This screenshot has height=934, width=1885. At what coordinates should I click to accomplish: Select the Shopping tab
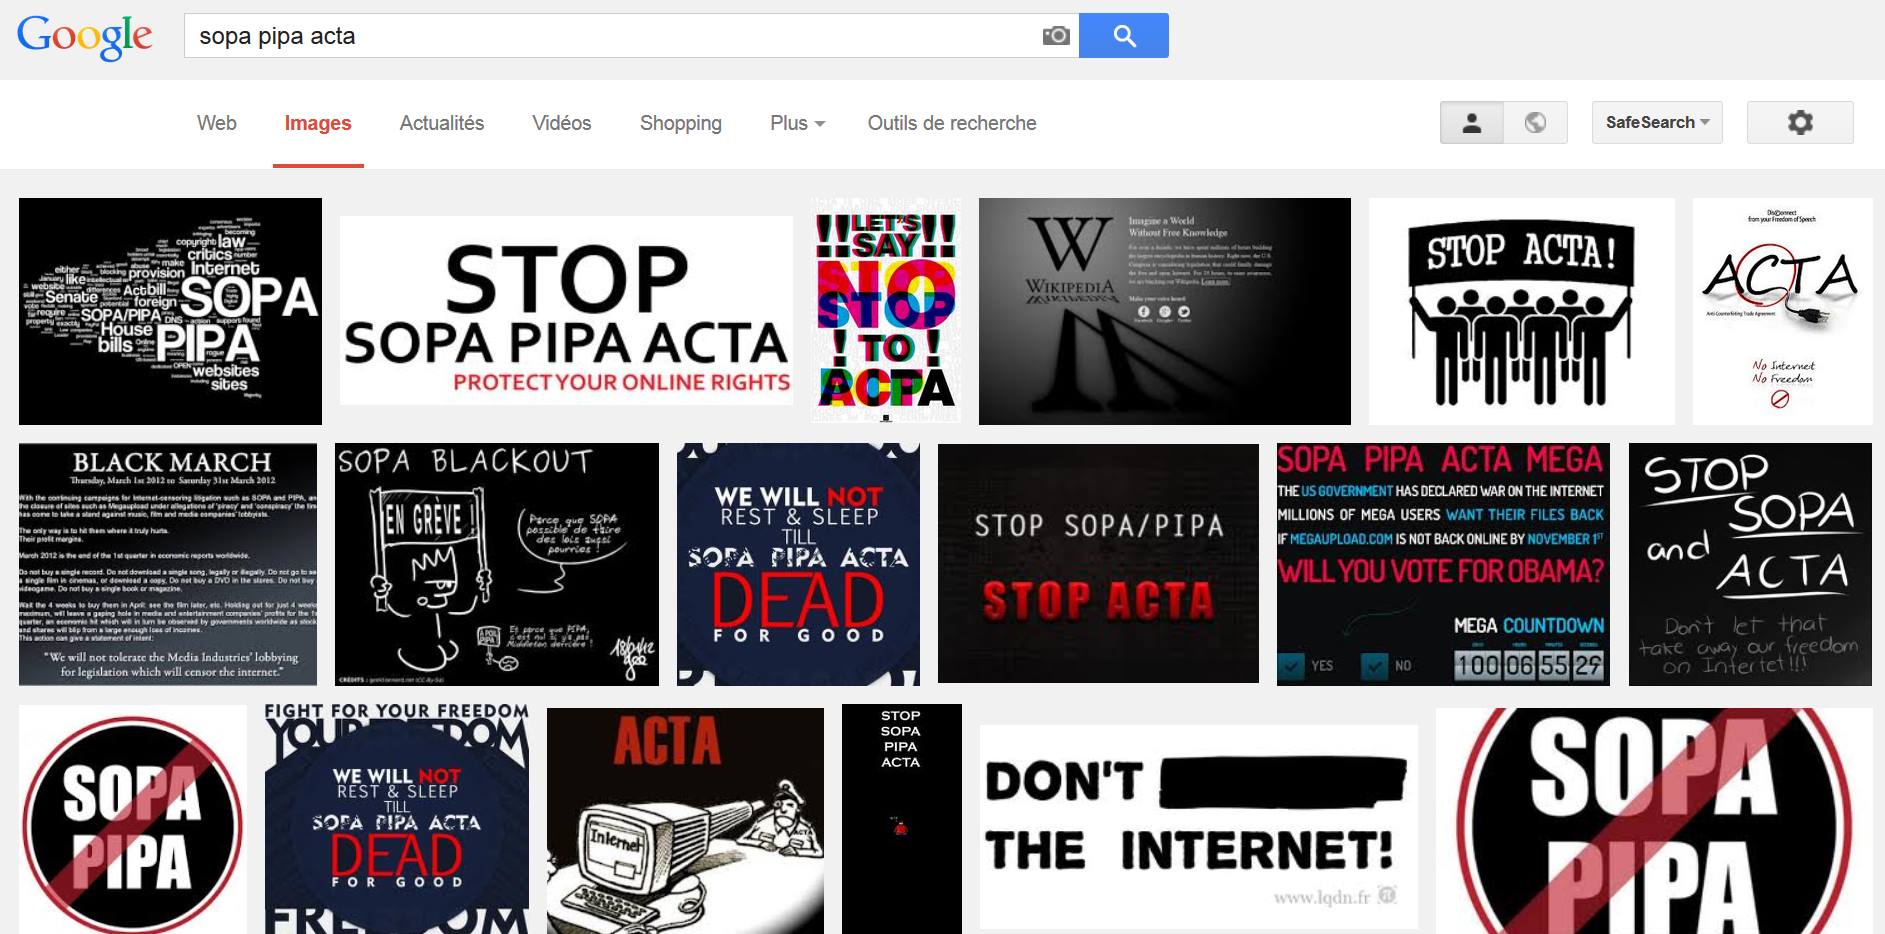coord(680,123)
